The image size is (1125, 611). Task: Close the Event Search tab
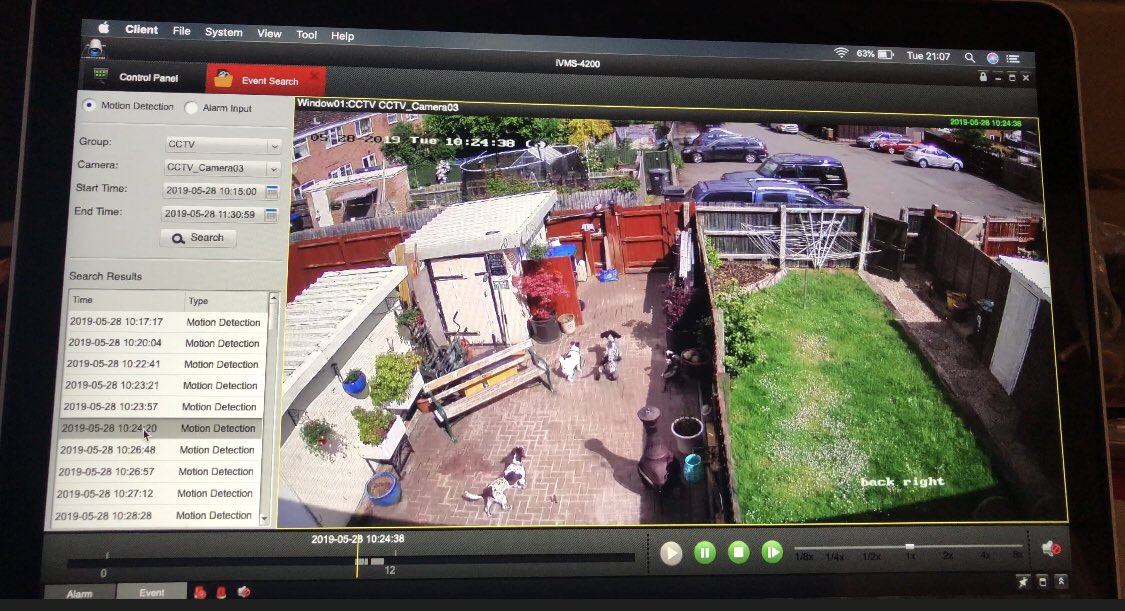(x=314, y=75)
